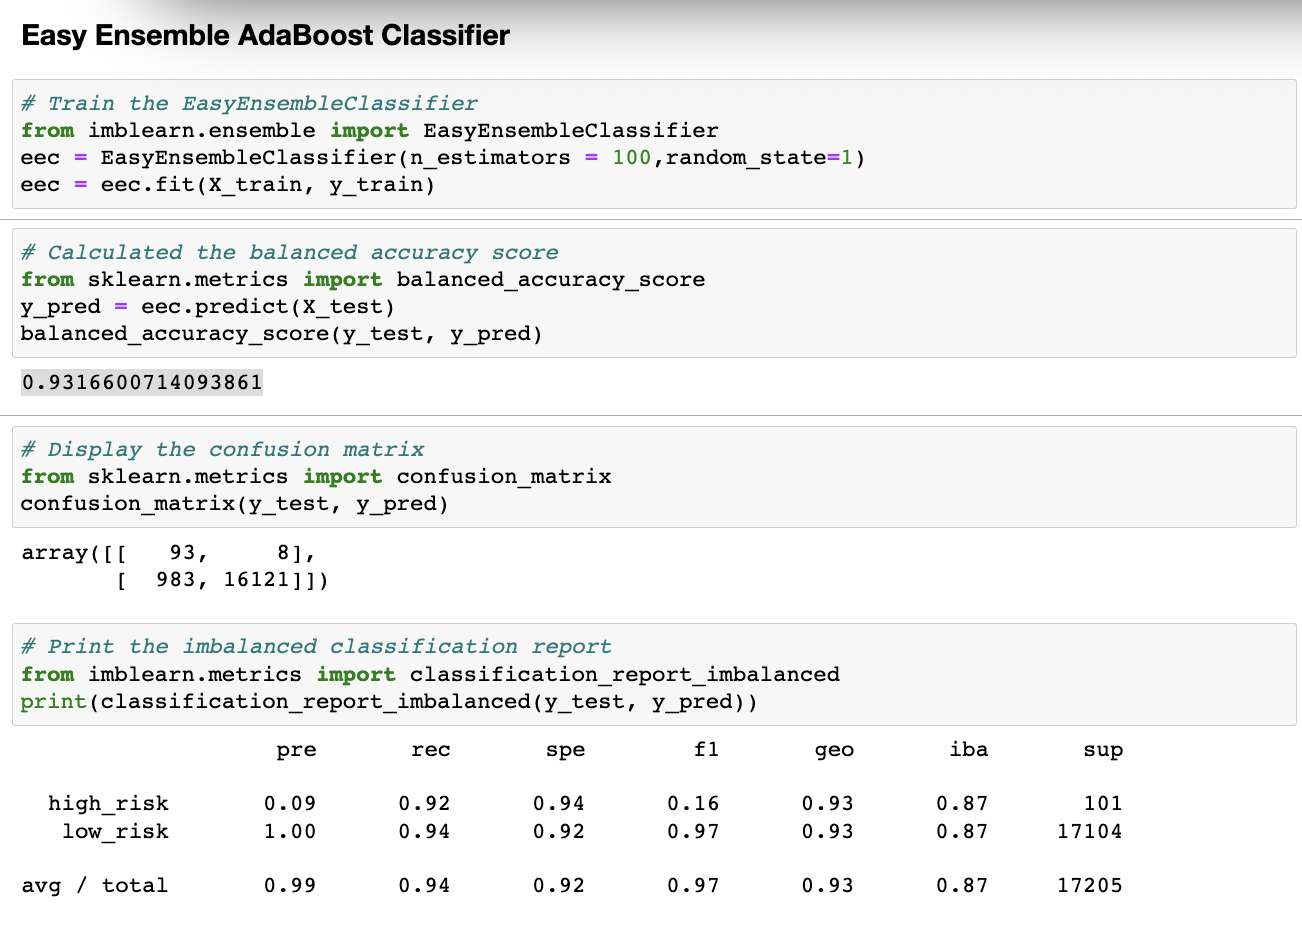Click the 'from imblearn.ensemble import EasyEnsembleClassifier' line
The image size is (1302, 948).
[370, 131]
